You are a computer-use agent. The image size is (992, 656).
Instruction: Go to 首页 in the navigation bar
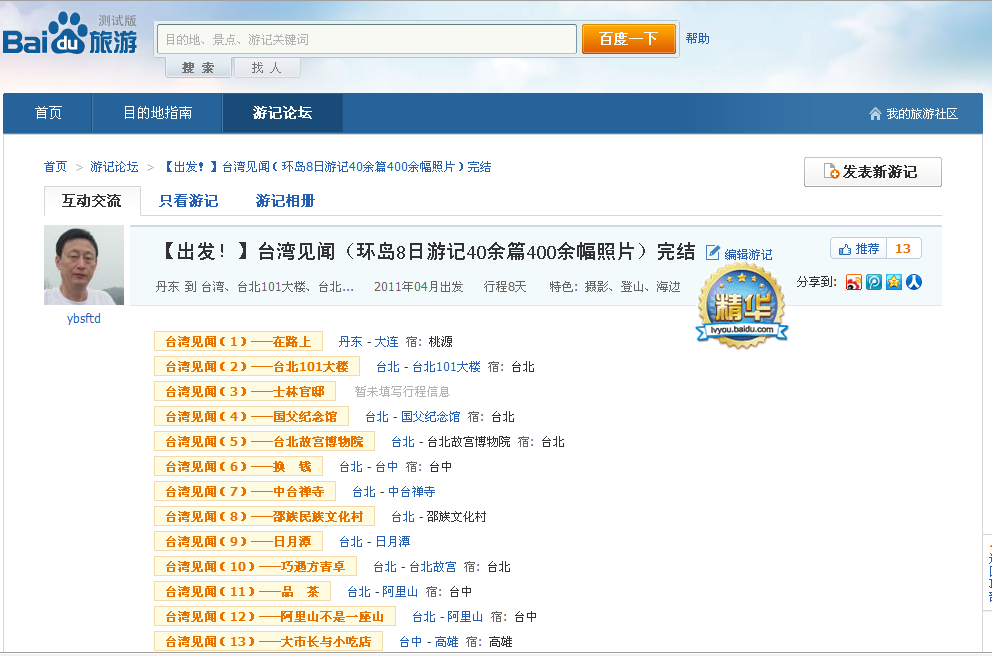[48, 113]
